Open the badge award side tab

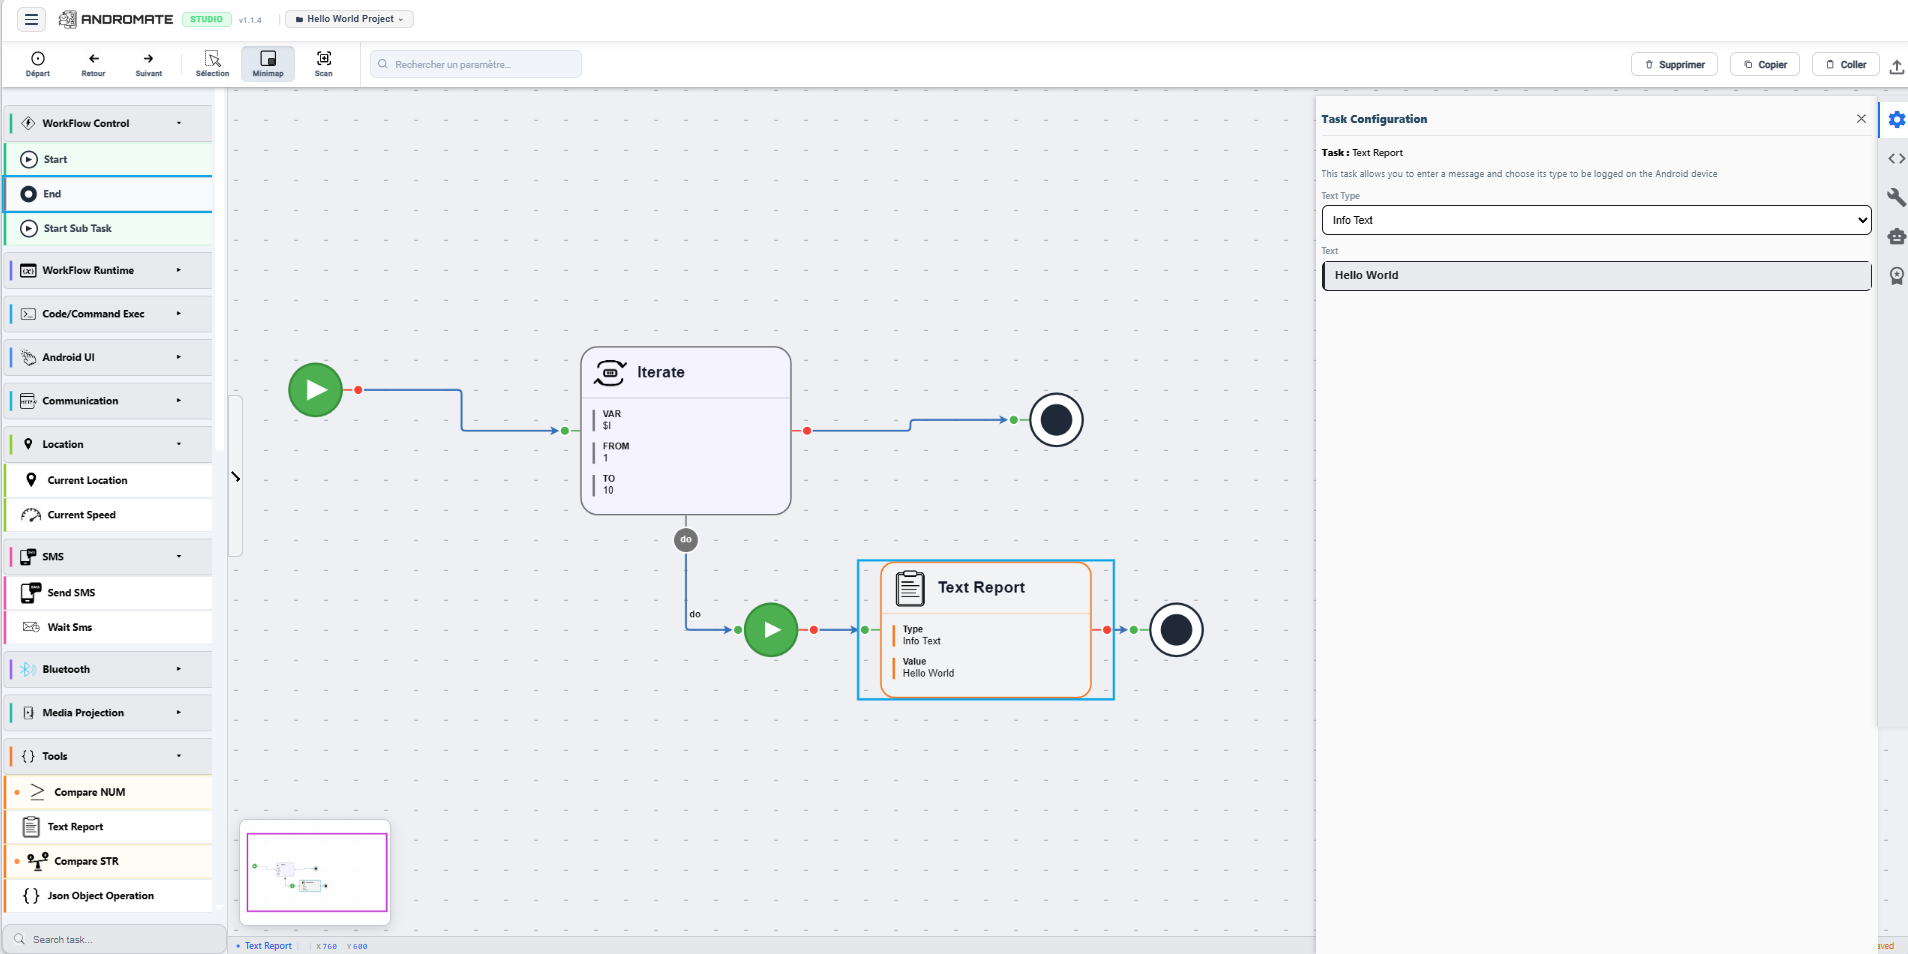[x=1896, y=276]
